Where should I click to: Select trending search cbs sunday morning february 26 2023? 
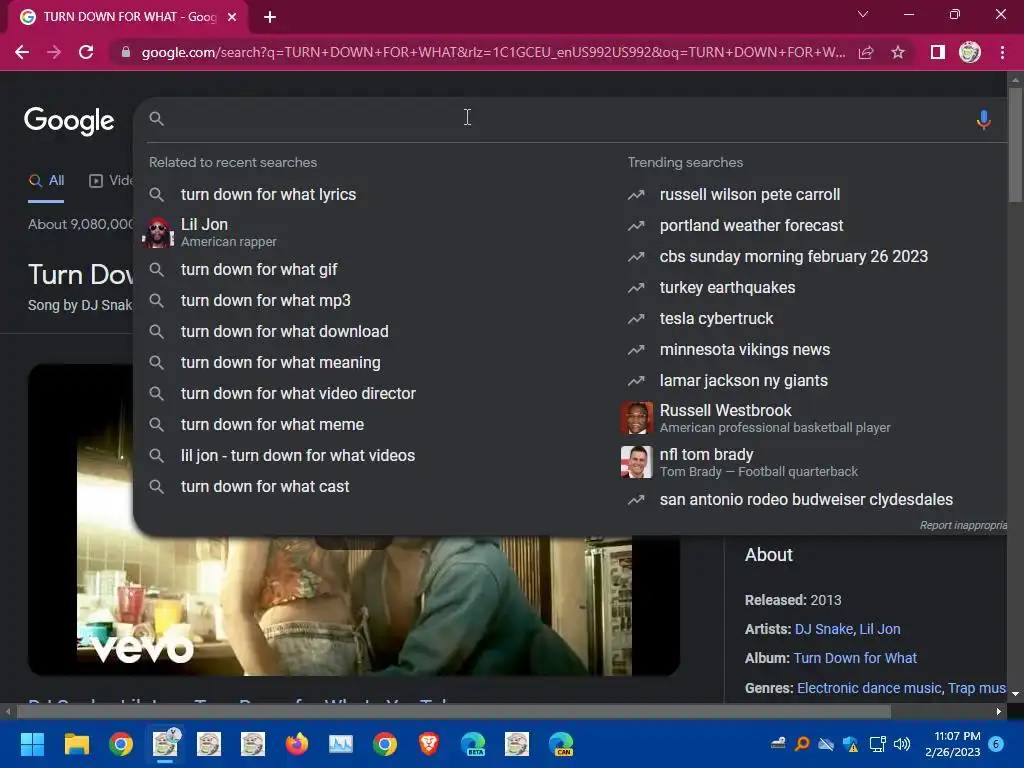793,257
